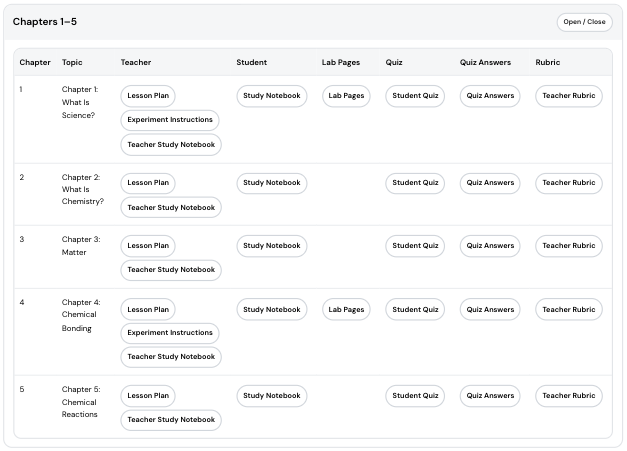
Task: Open Chapter 3 Quiz Answers
Action: tap(490, 246)
